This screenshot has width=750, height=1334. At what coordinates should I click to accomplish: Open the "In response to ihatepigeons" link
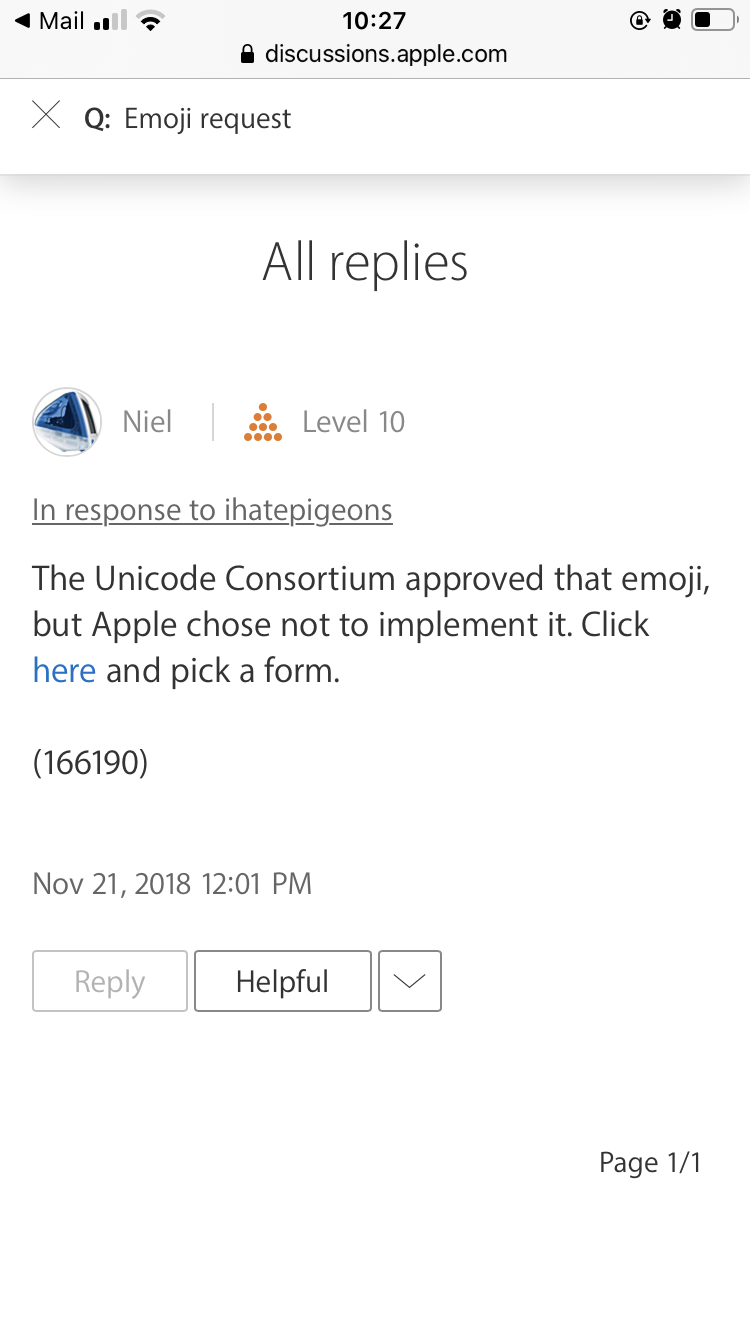[212, 510]
